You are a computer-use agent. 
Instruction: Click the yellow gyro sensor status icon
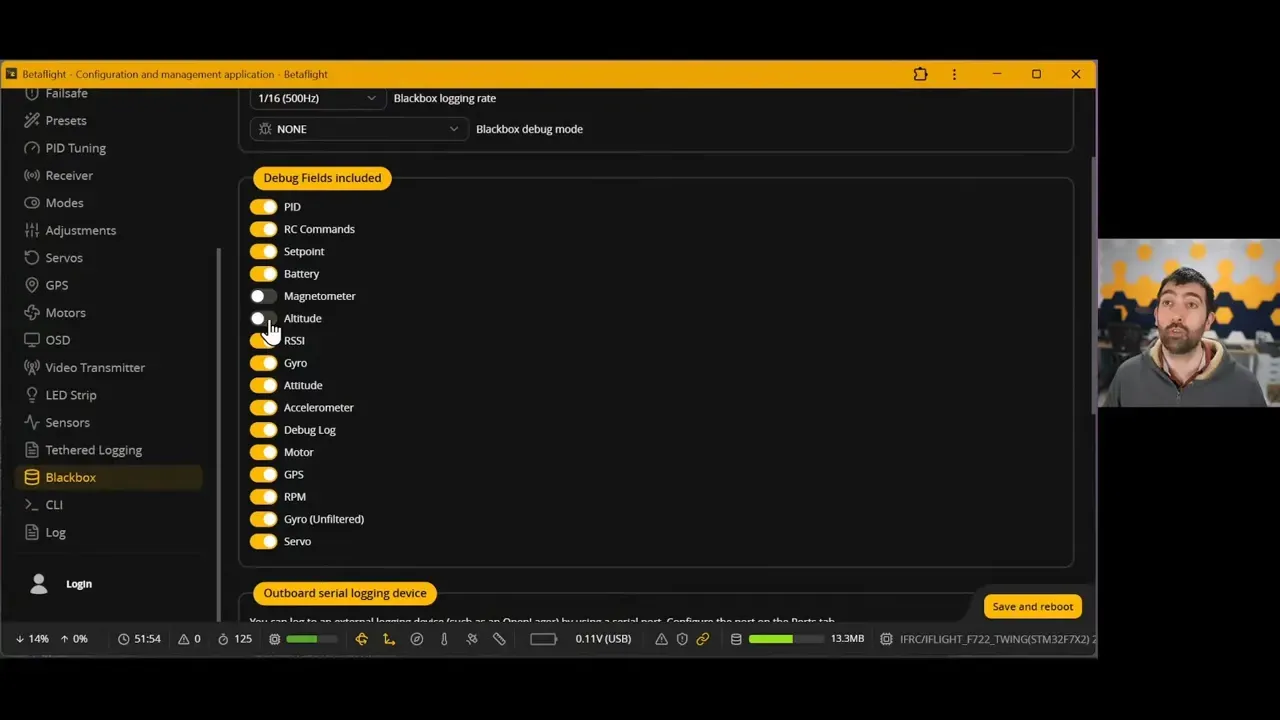[361, 639]
